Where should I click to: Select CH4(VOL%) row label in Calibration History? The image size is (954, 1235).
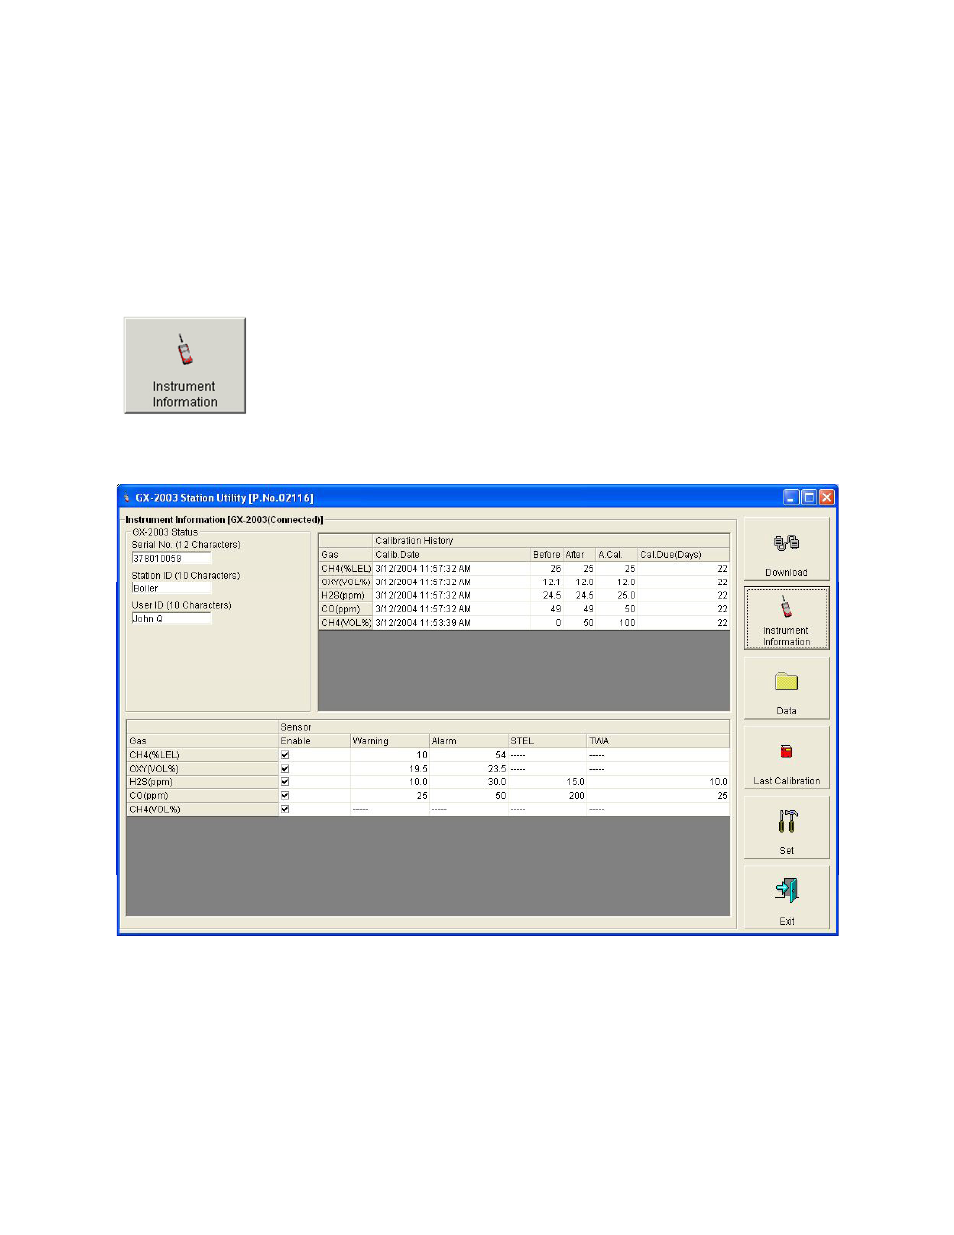point(346,622)
